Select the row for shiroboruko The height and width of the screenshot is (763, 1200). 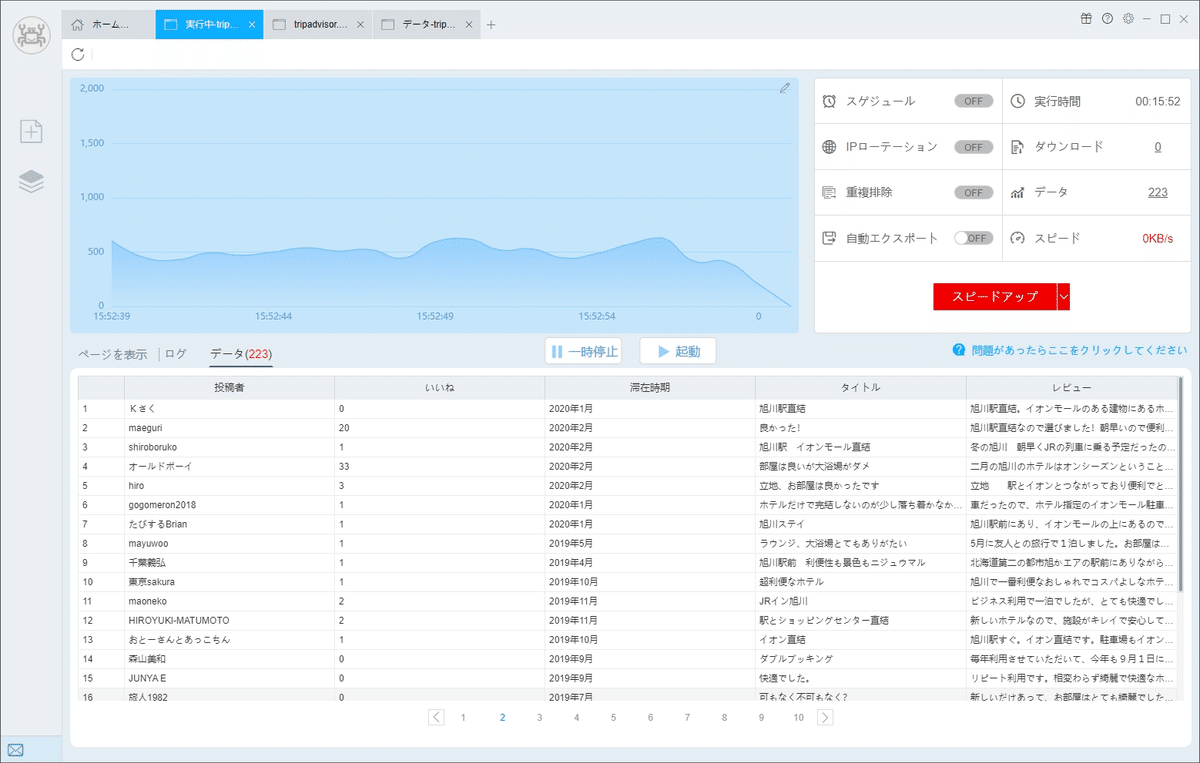click(x=628, y=447)
